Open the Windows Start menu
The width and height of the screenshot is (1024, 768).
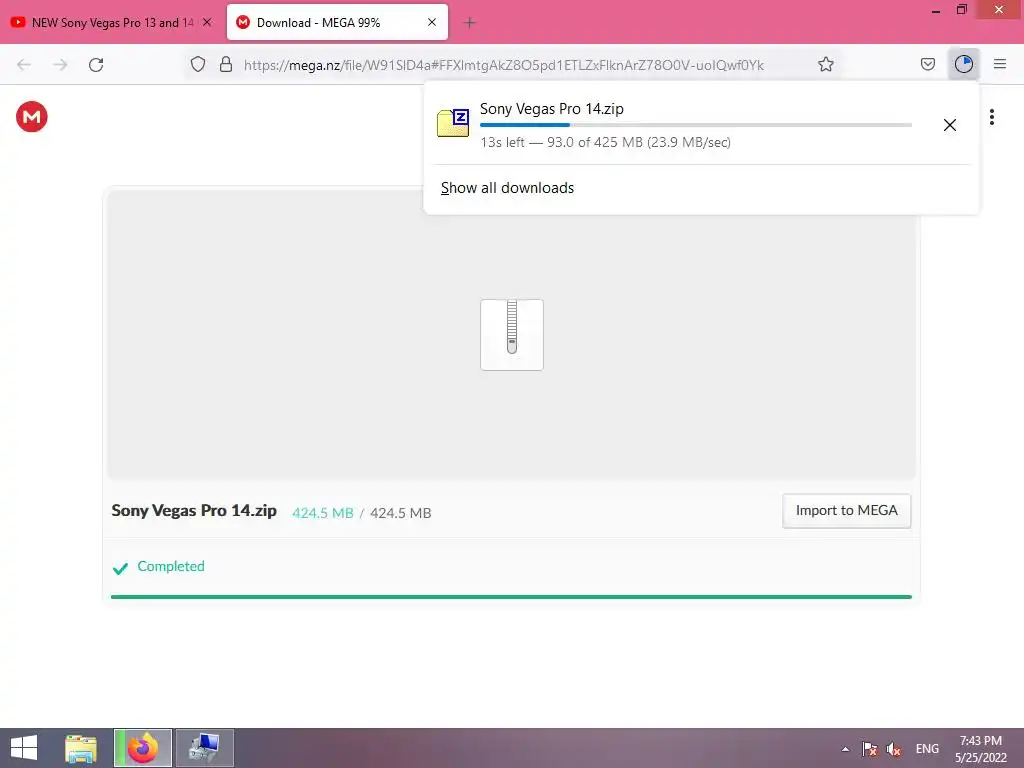point(24,748)
